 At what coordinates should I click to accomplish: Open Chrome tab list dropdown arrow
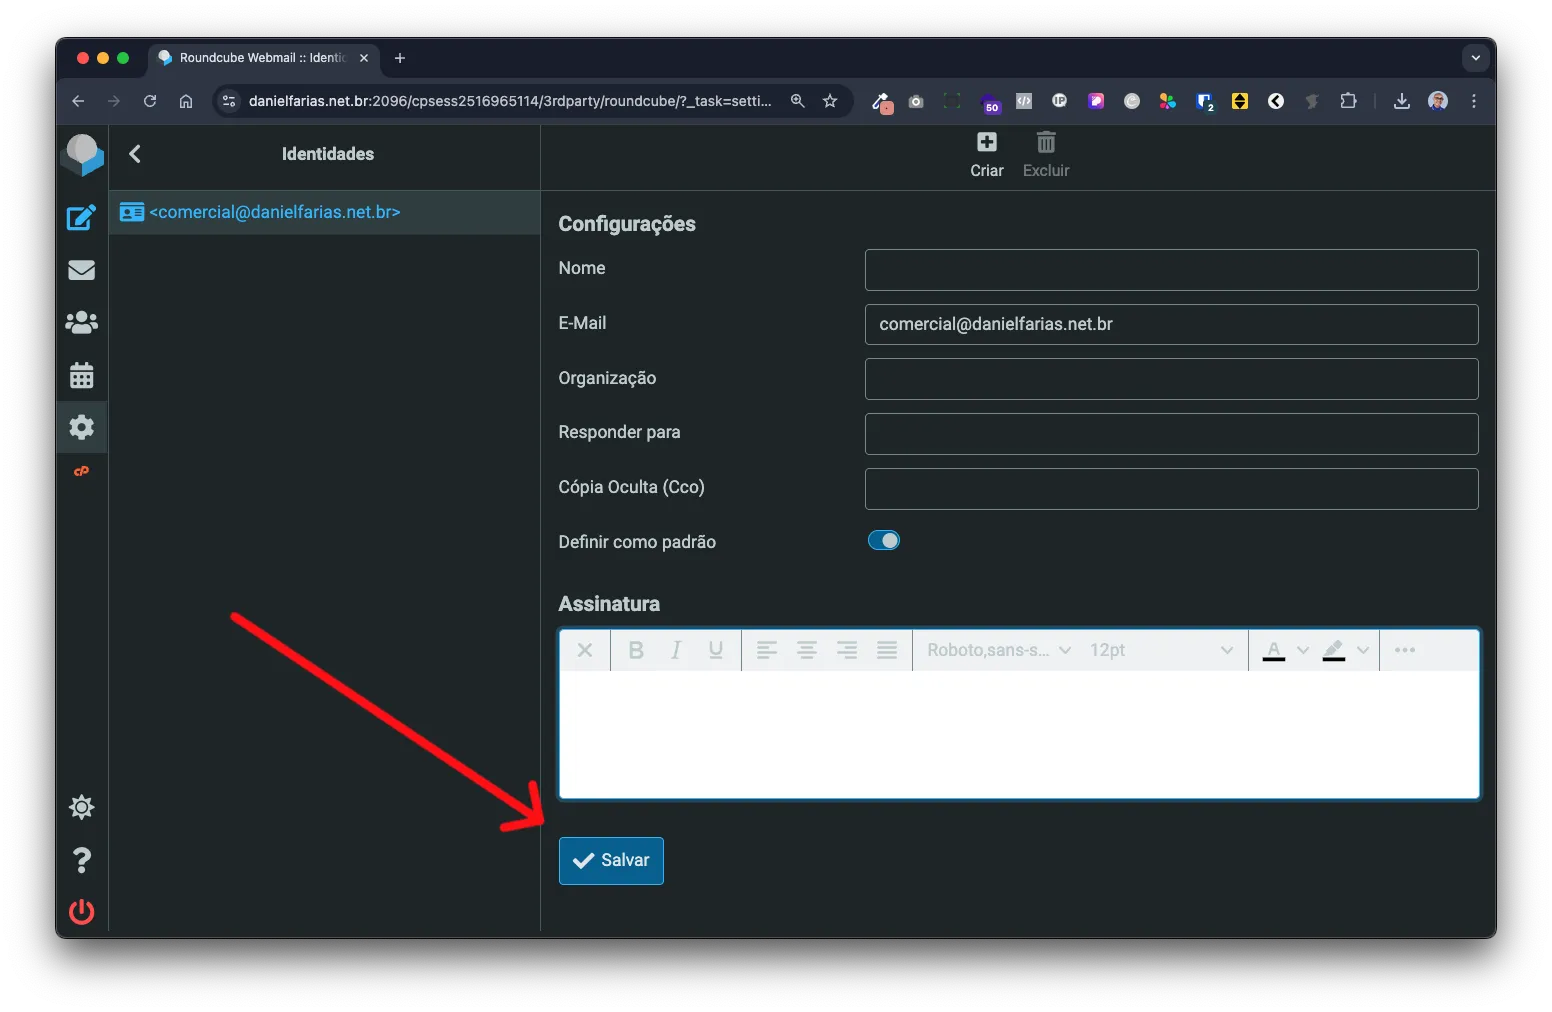pyautogui.click(x=1476, y=58)
